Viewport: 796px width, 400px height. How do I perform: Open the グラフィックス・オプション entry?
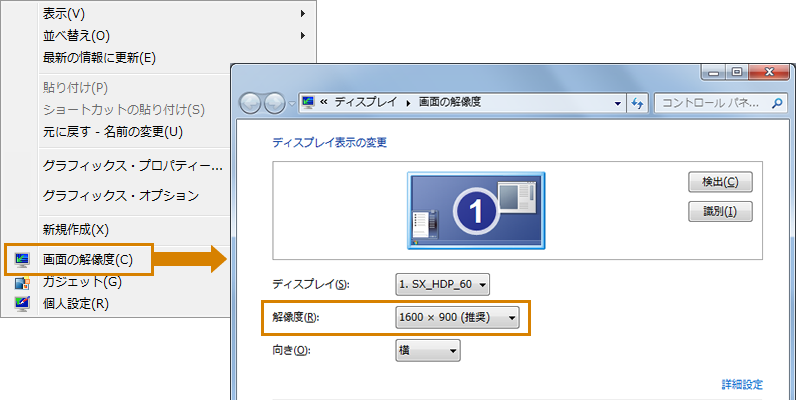pyautogui.click(x=121, y=195)
